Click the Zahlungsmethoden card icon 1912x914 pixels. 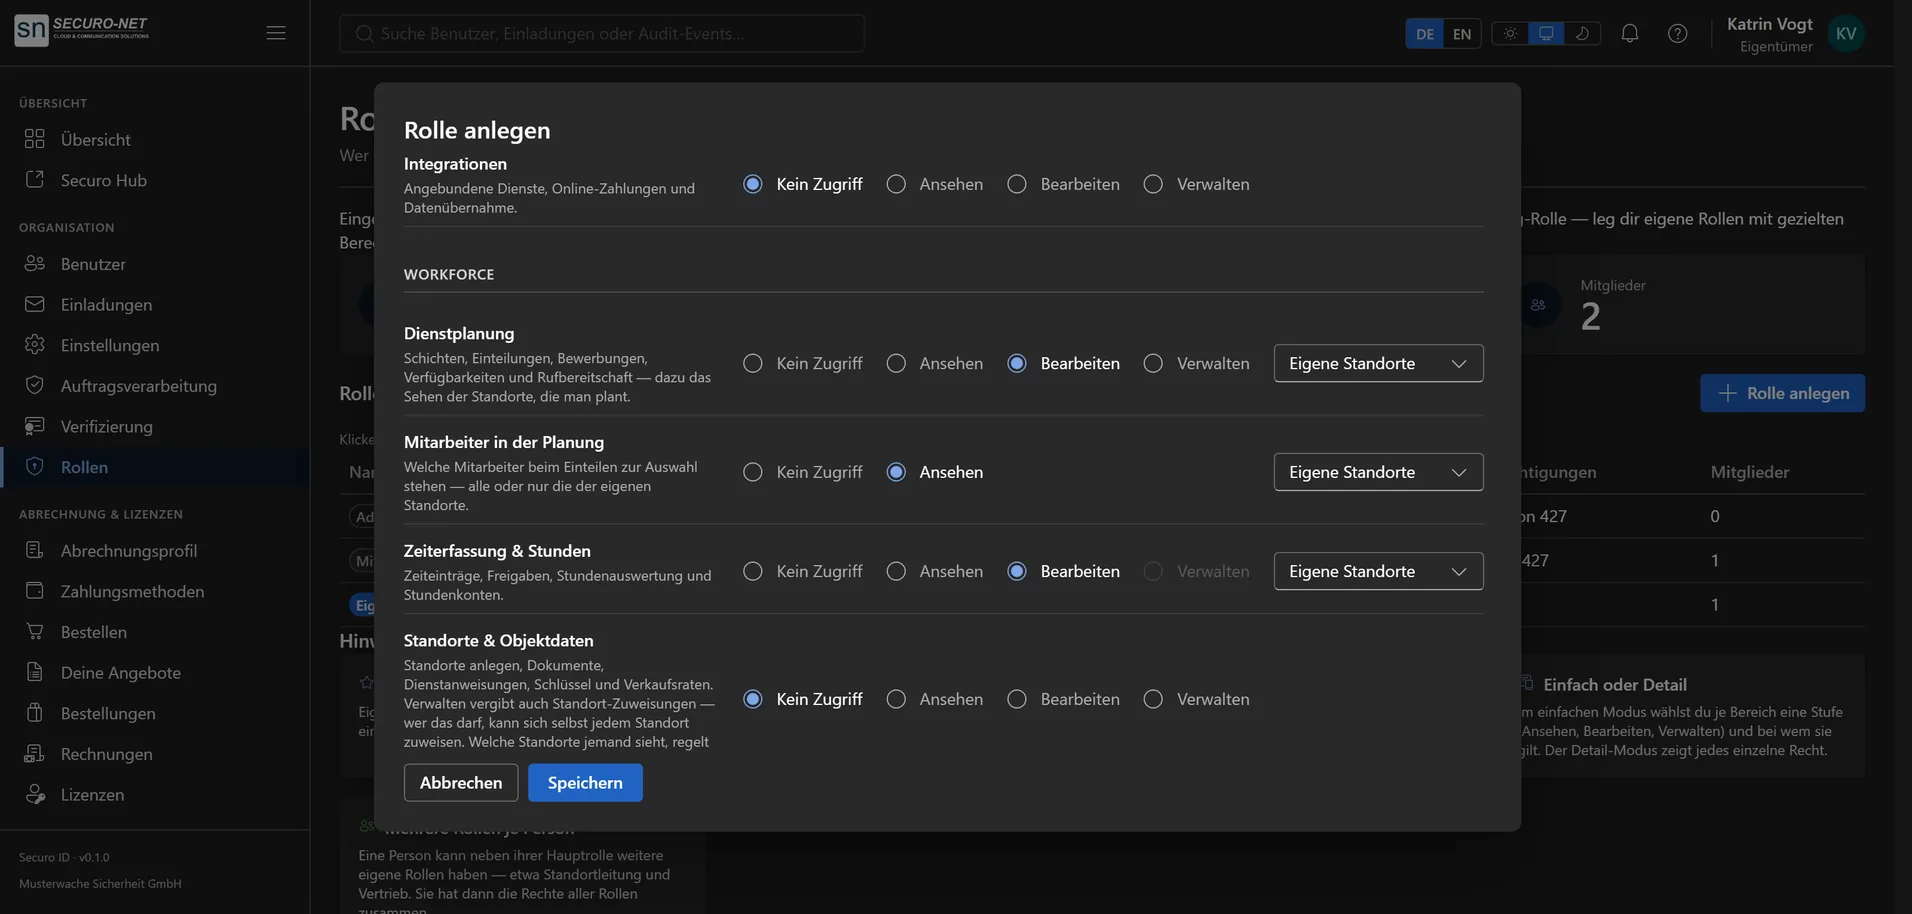pos(35,591)
